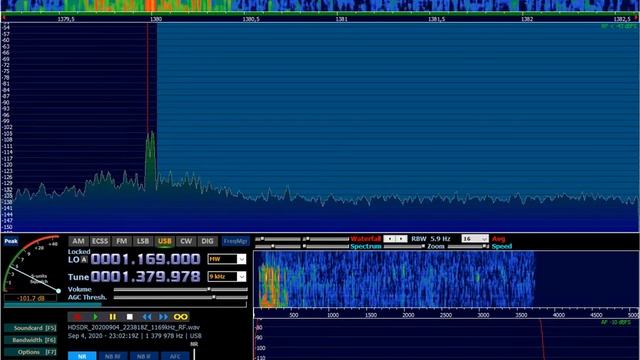Click the Avg label
Viewport: 640px width, 360px height.
[x=498, y=239]
